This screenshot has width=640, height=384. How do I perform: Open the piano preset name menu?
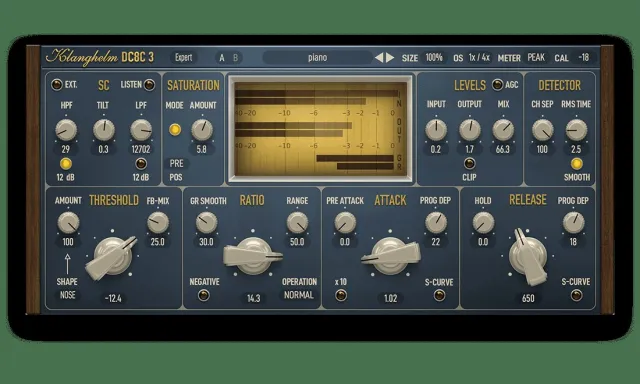(x=317, y=58)
